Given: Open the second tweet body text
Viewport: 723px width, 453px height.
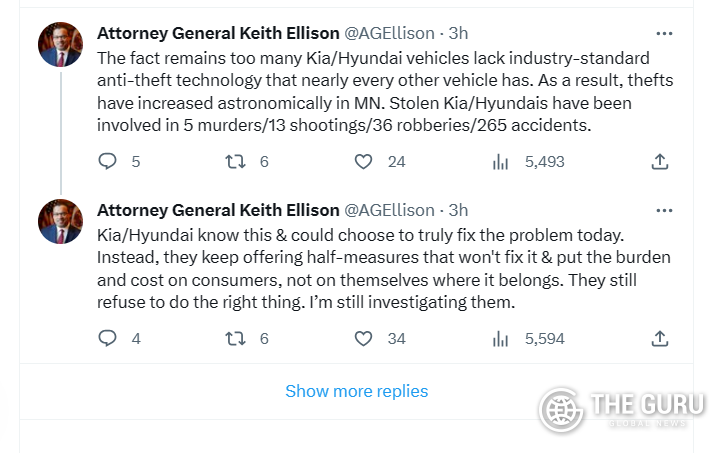Looking at the screenshot, I should click(x=380, y=267).
